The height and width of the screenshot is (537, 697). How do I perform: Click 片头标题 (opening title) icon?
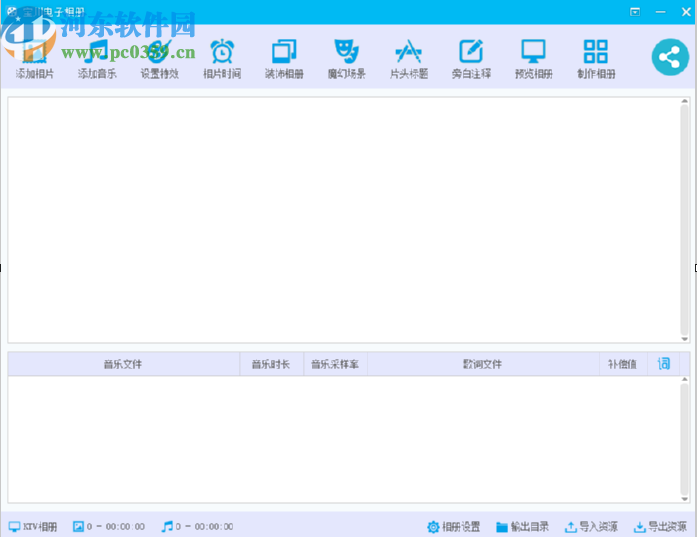click(x=409, y=52)
